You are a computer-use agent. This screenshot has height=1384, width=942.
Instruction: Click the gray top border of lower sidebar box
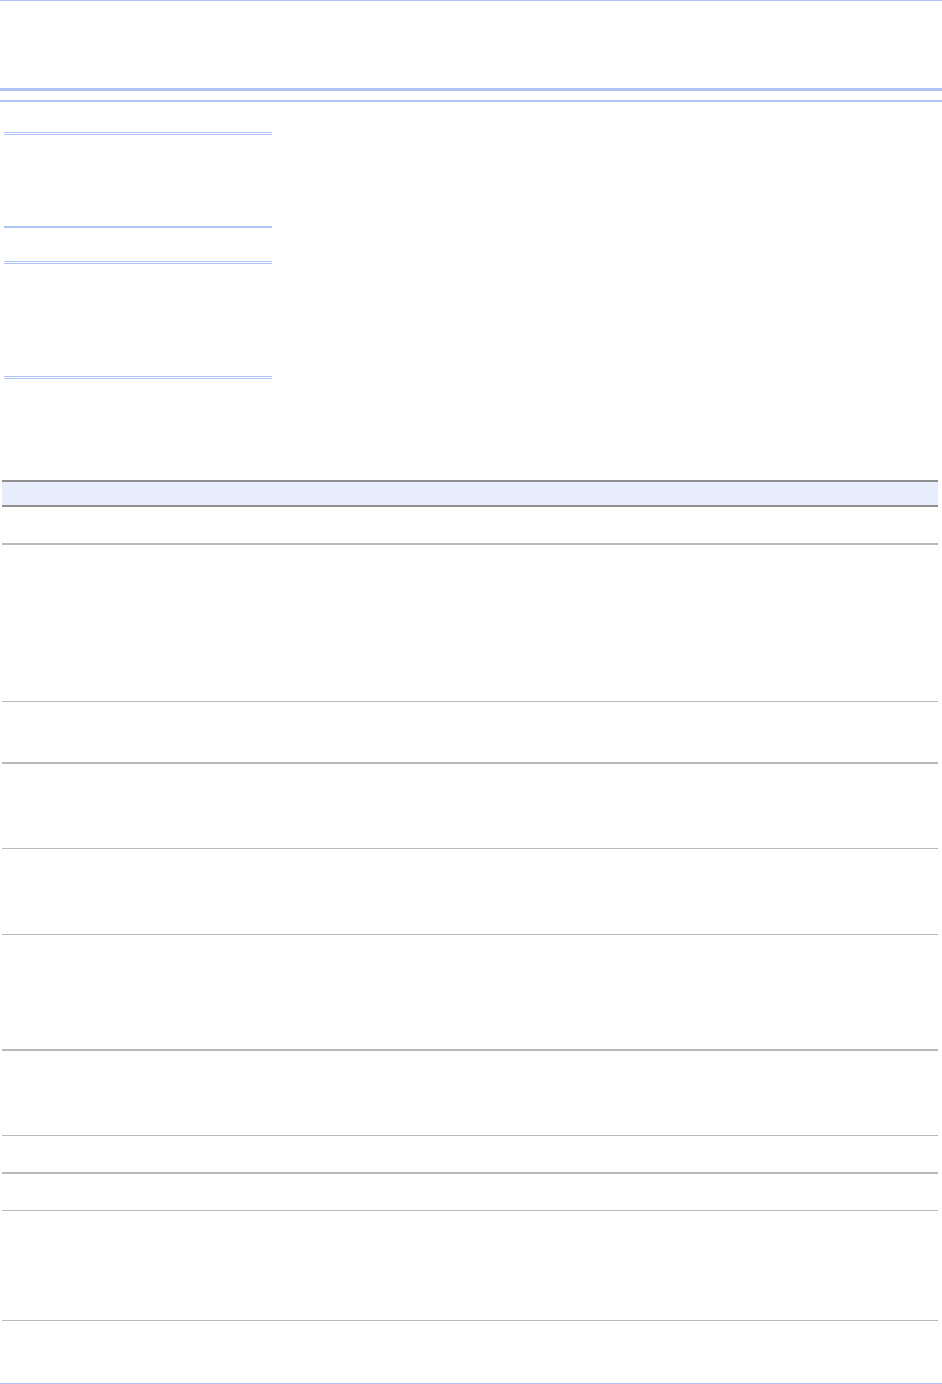click(137, 262)
